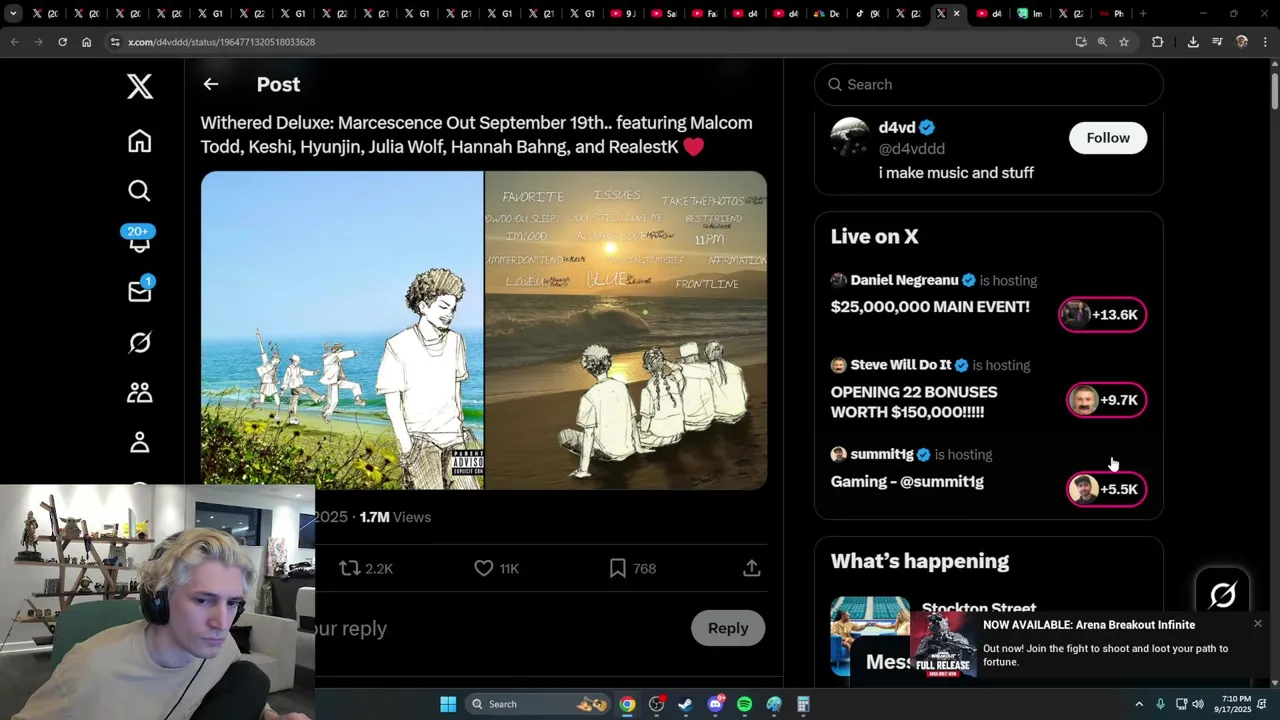The width and height of the screenshot is (1280, 720).
Task: Click the 1.7M Views count
Action: (x=395, y=517)
